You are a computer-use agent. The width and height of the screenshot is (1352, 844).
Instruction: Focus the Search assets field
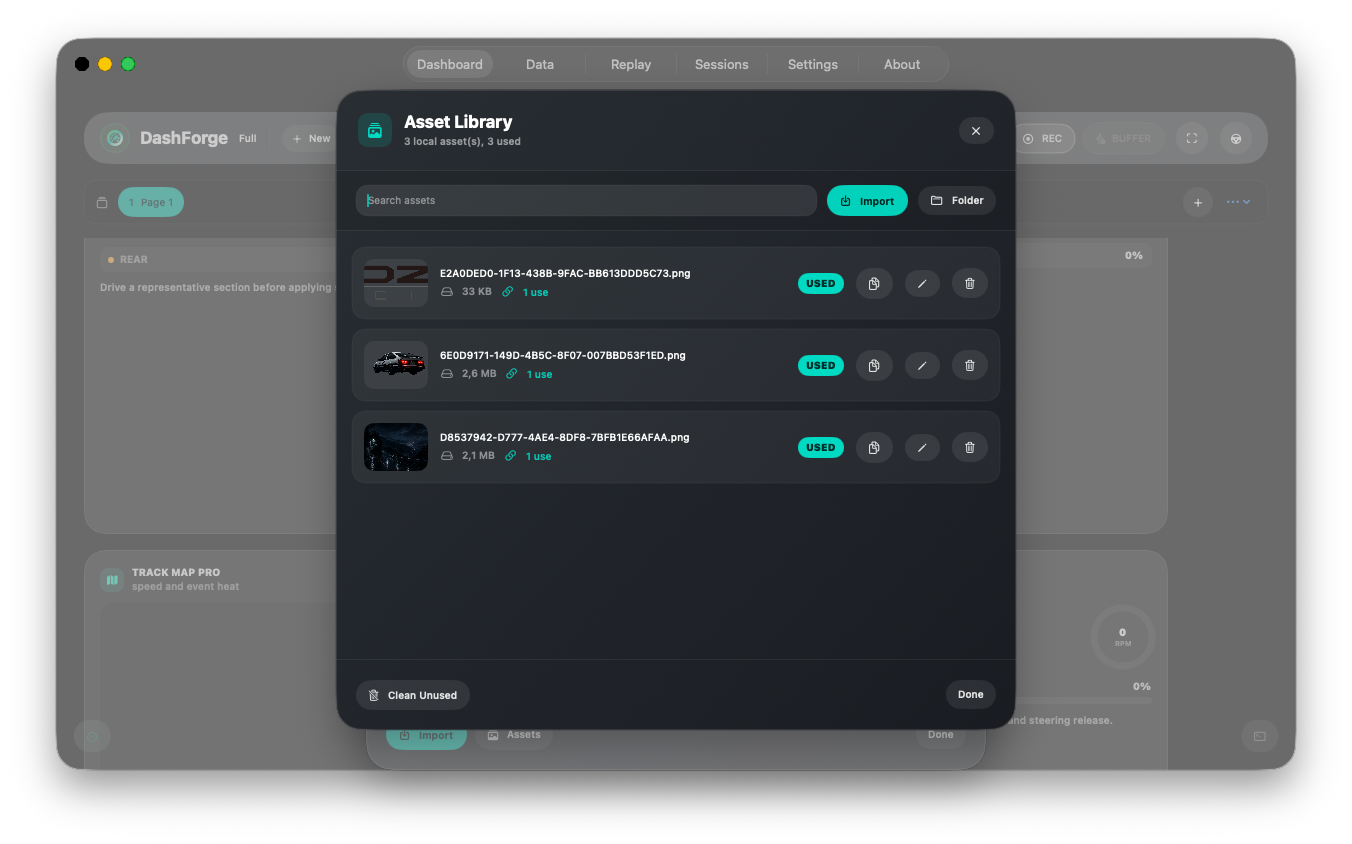pos(587,201)
